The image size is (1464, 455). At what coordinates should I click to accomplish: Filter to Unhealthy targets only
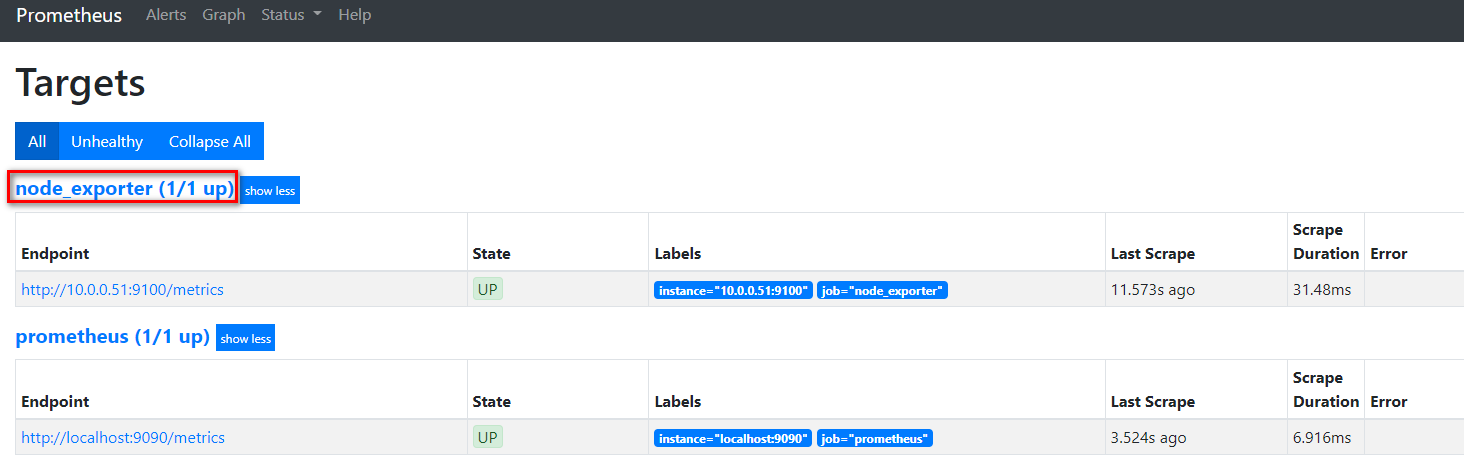[x=107, y=141]
